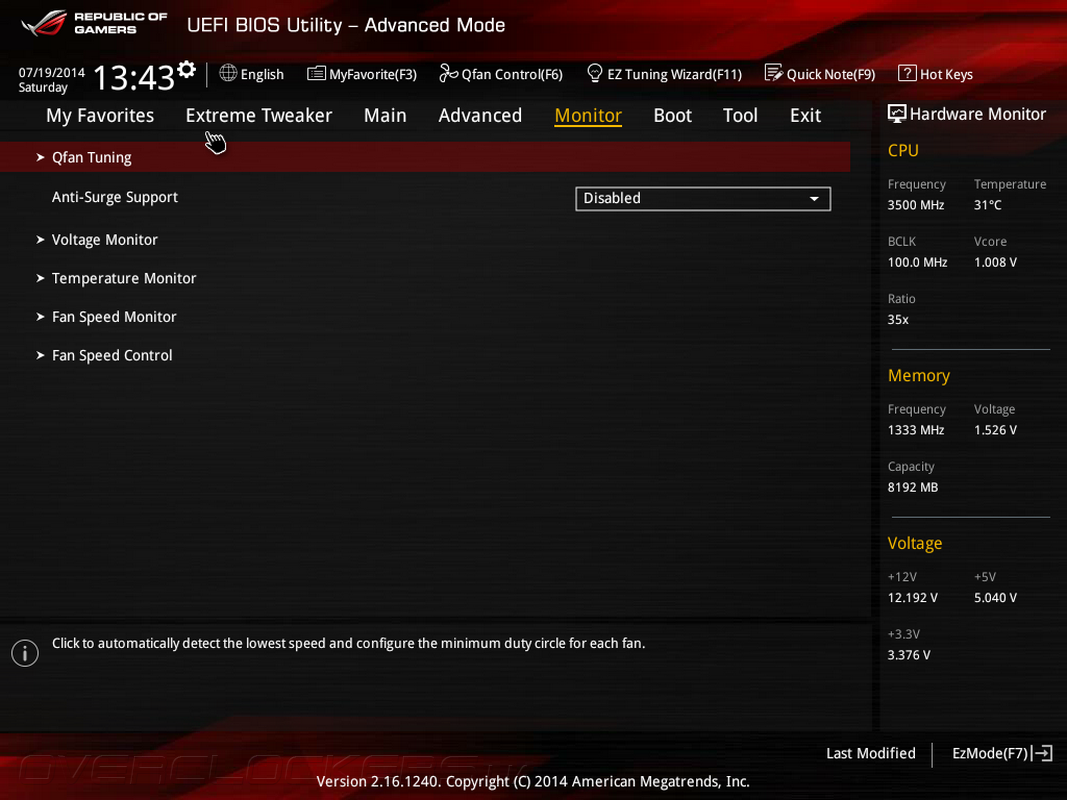Open the Voltage Monitor submenu
This screenshot has height=800, width=1067.
pos(105,239)
